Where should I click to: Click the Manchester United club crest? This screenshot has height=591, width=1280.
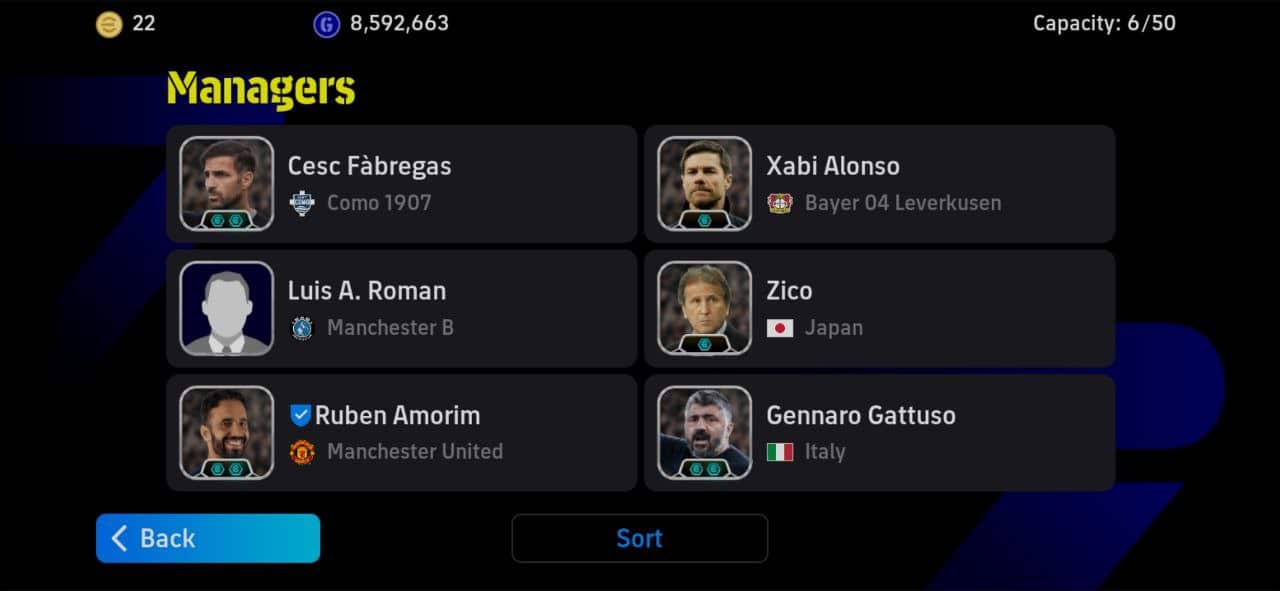[x=302, y=452]
